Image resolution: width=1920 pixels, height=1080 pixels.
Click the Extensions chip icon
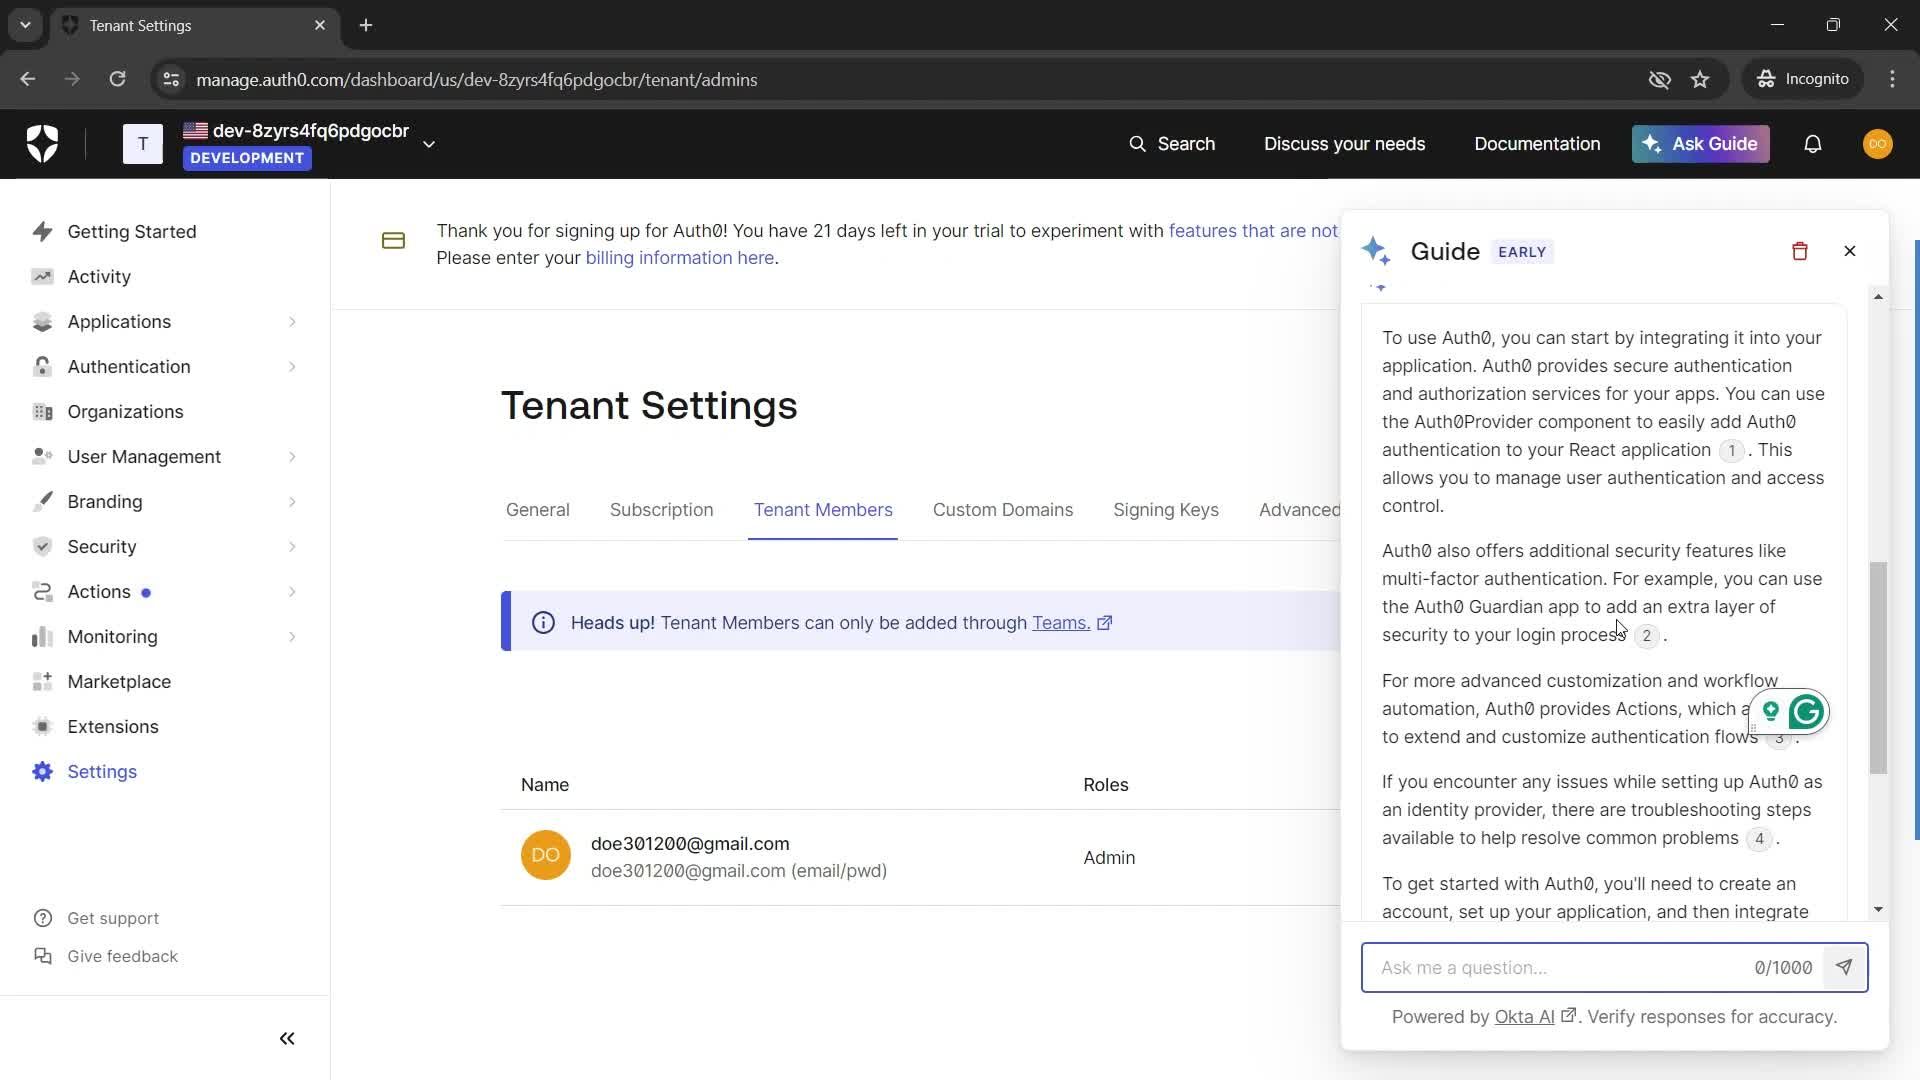42,726
